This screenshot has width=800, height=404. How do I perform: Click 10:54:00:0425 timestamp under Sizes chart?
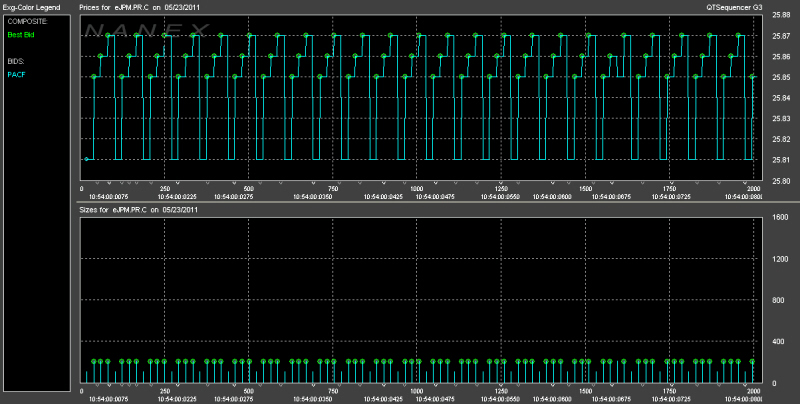point(383,399)
